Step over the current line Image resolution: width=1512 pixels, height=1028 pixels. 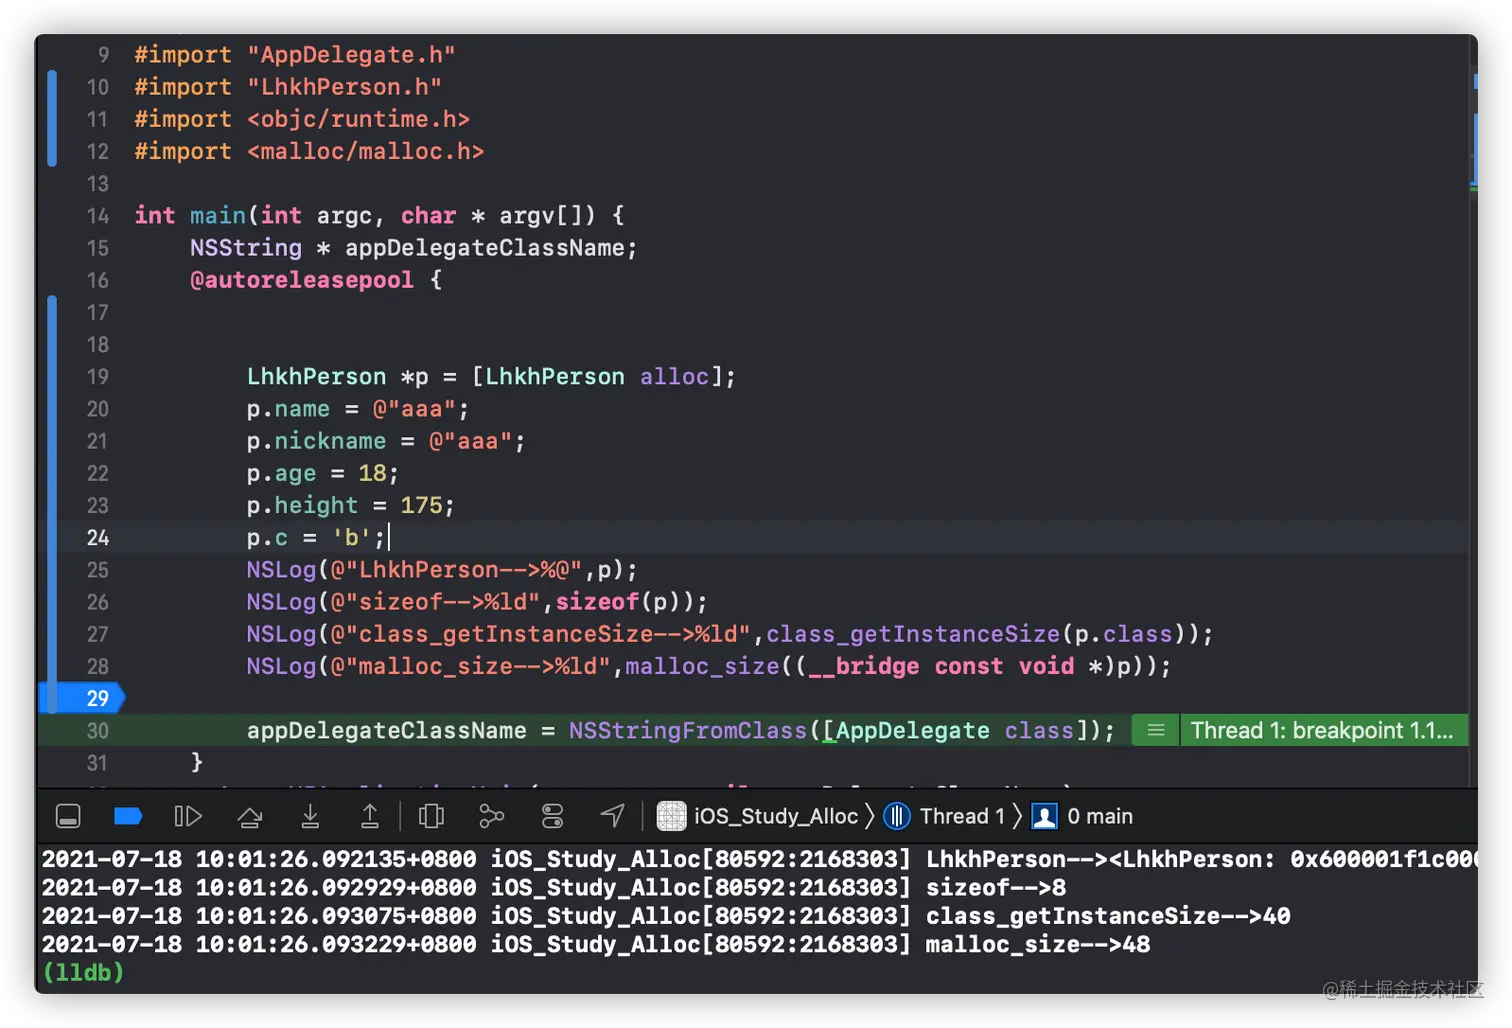(x=250, y=817)
